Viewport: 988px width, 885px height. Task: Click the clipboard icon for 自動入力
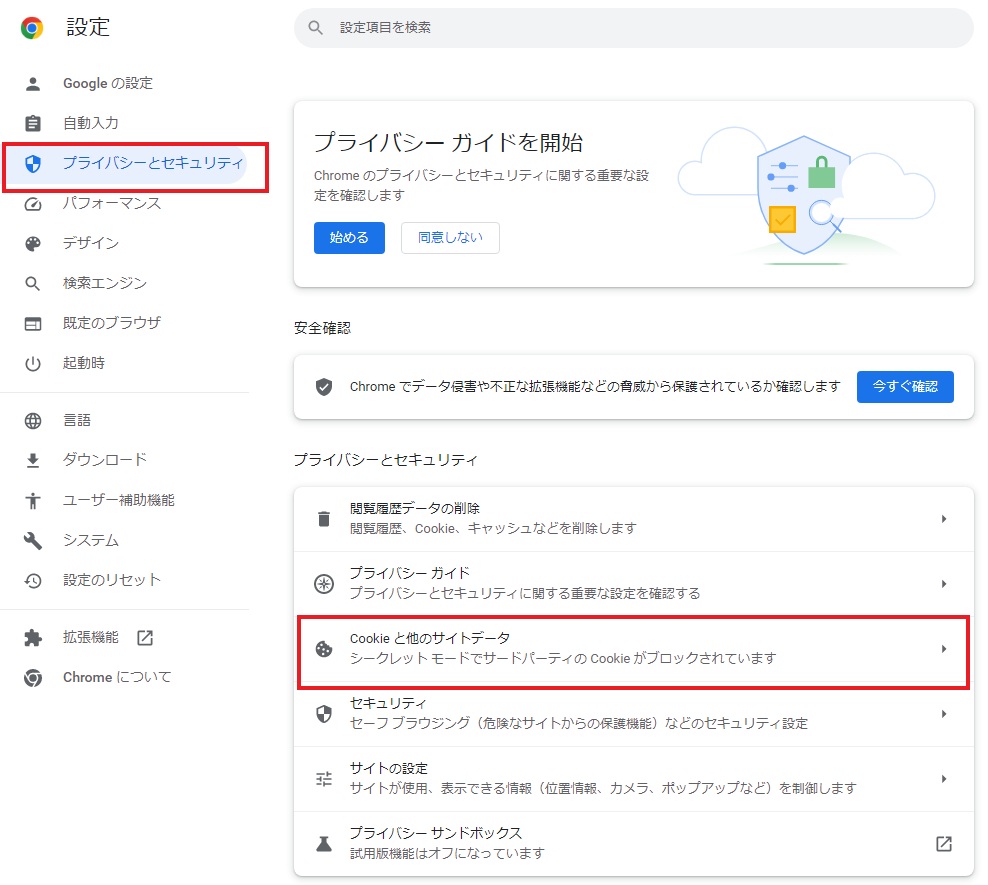pyautogui.click(x=33, y=123)
